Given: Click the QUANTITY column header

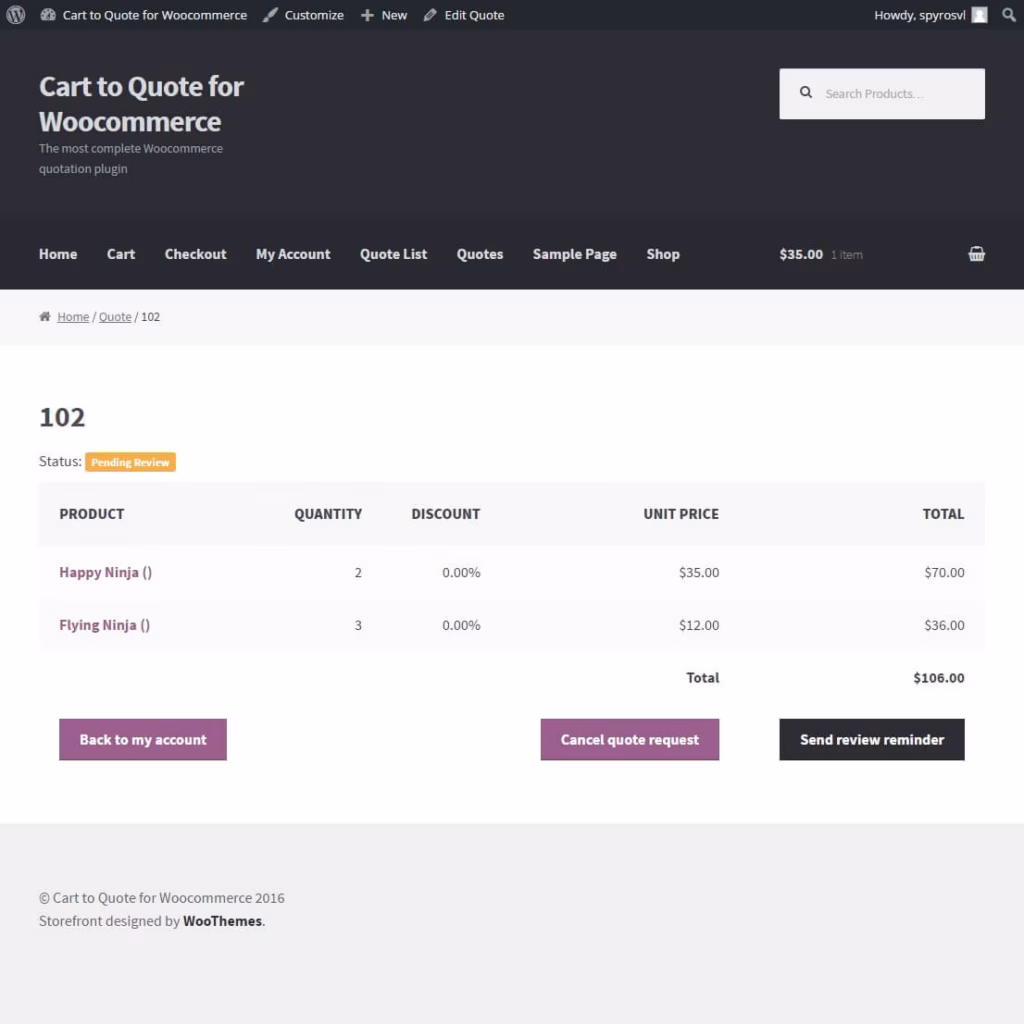Looking at the screenshot, I should (328, 514).
